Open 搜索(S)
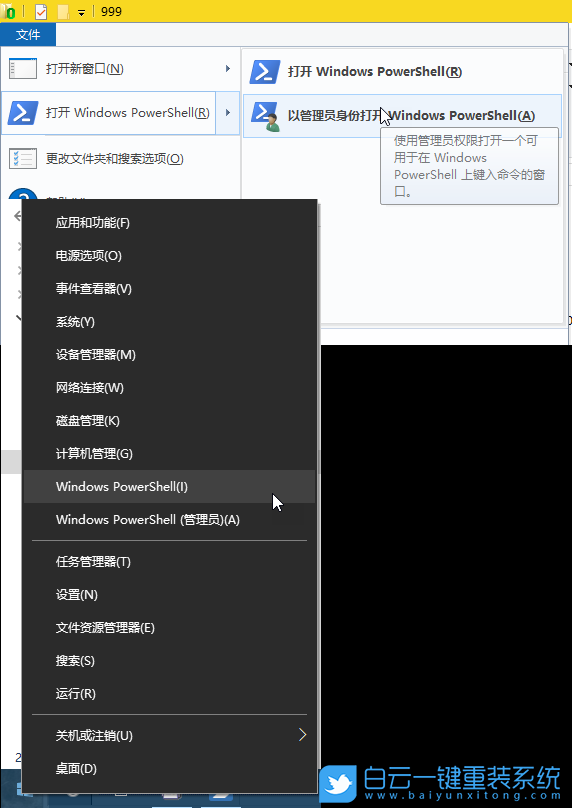 169,661
